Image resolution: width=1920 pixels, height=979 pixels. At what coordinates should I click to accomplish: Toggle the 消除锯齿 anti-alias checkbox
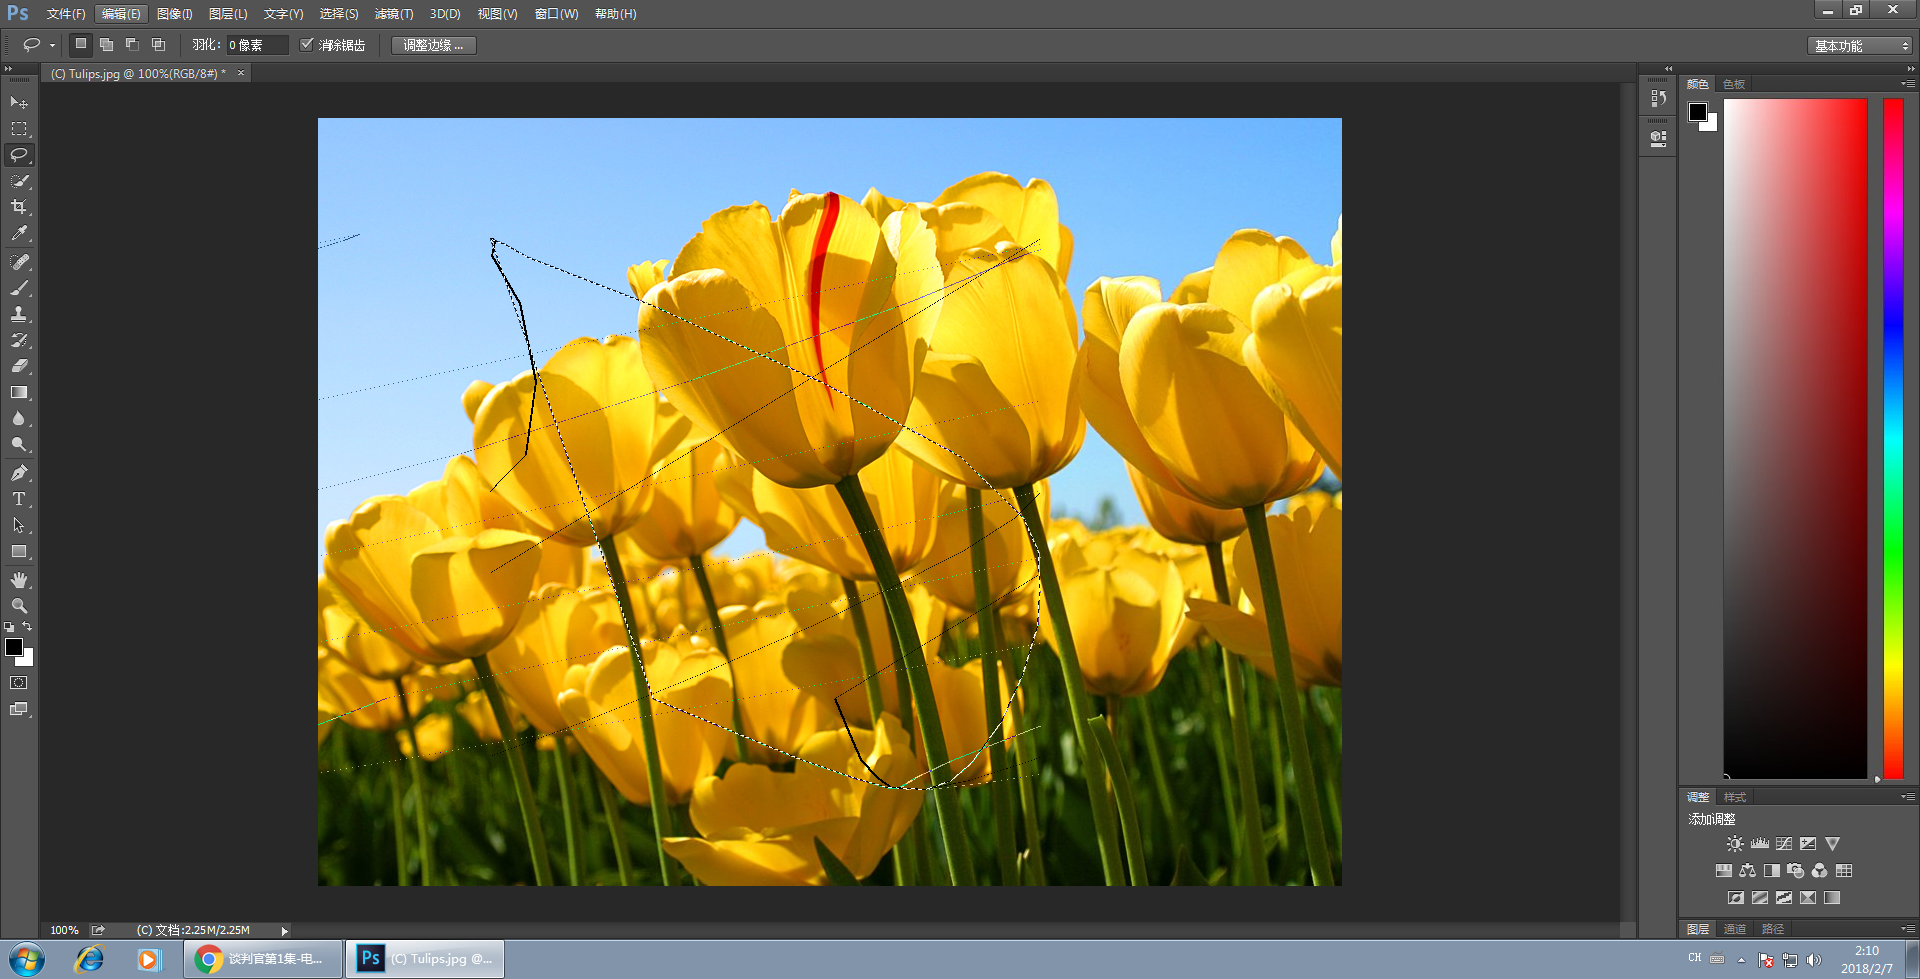coord(307,45)
